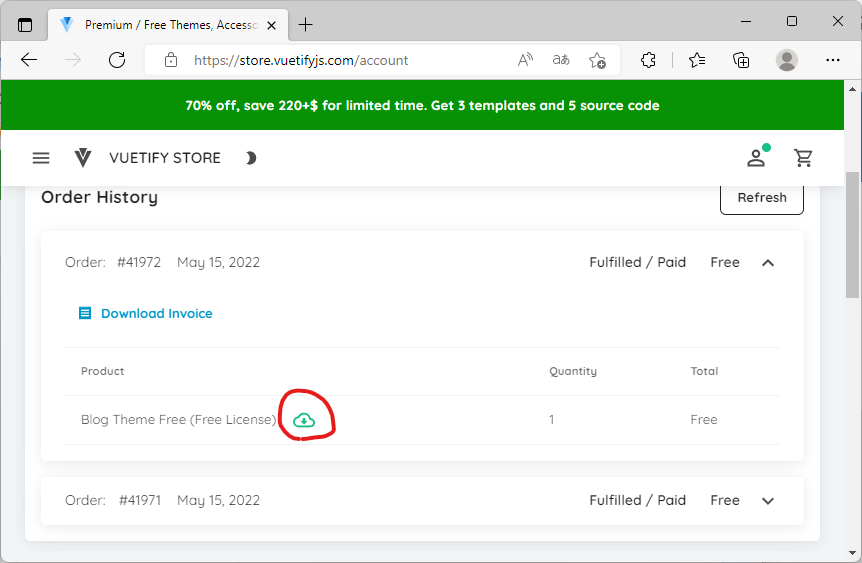Click the Quantity column header
The width and height of the screenshot is (862, 563).
tap(573, 371)
